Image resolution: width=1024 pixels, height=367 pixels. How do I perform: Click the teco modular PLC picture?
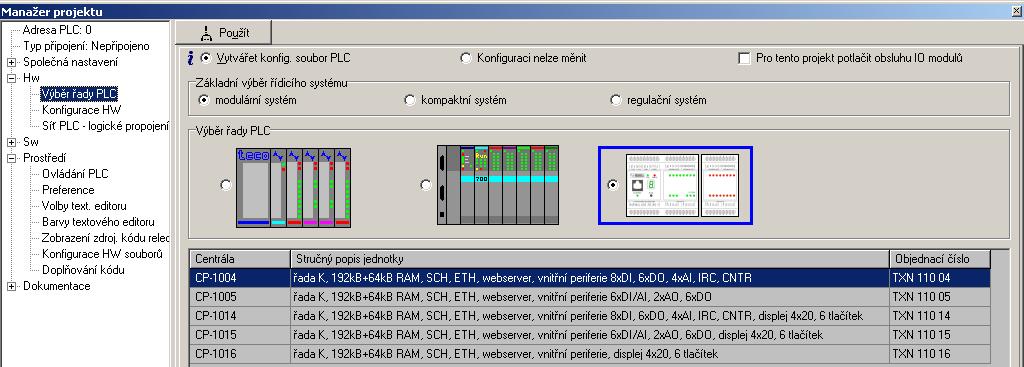293,187
